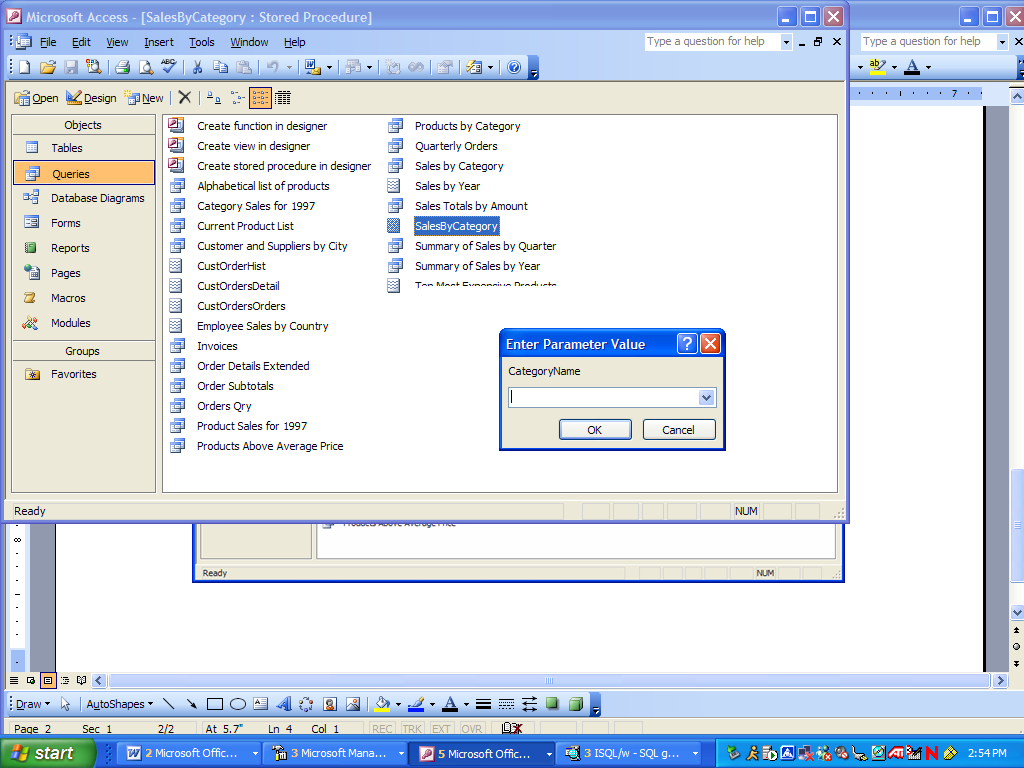The width and height of the screenshot is (1024, 768).
Task: Insert WordArt from Drawing toolbar
Action: pos(283,704)
